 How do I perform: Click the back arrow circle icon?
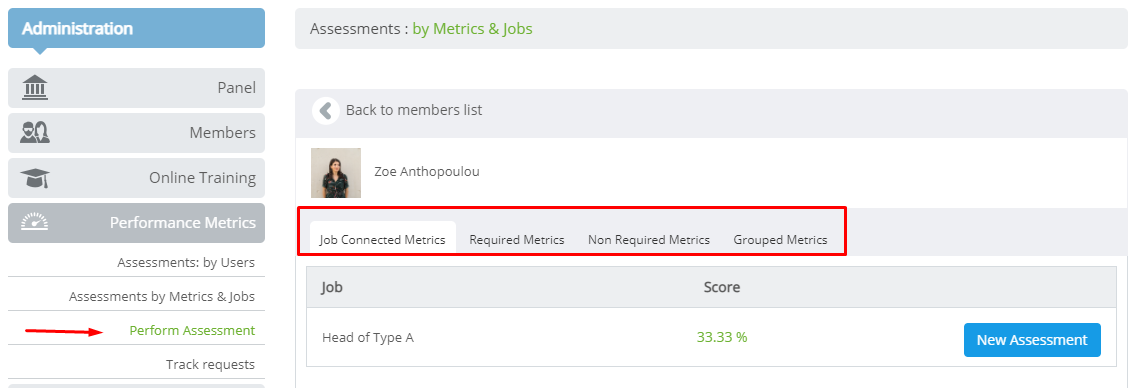click(x=326, y=111)
